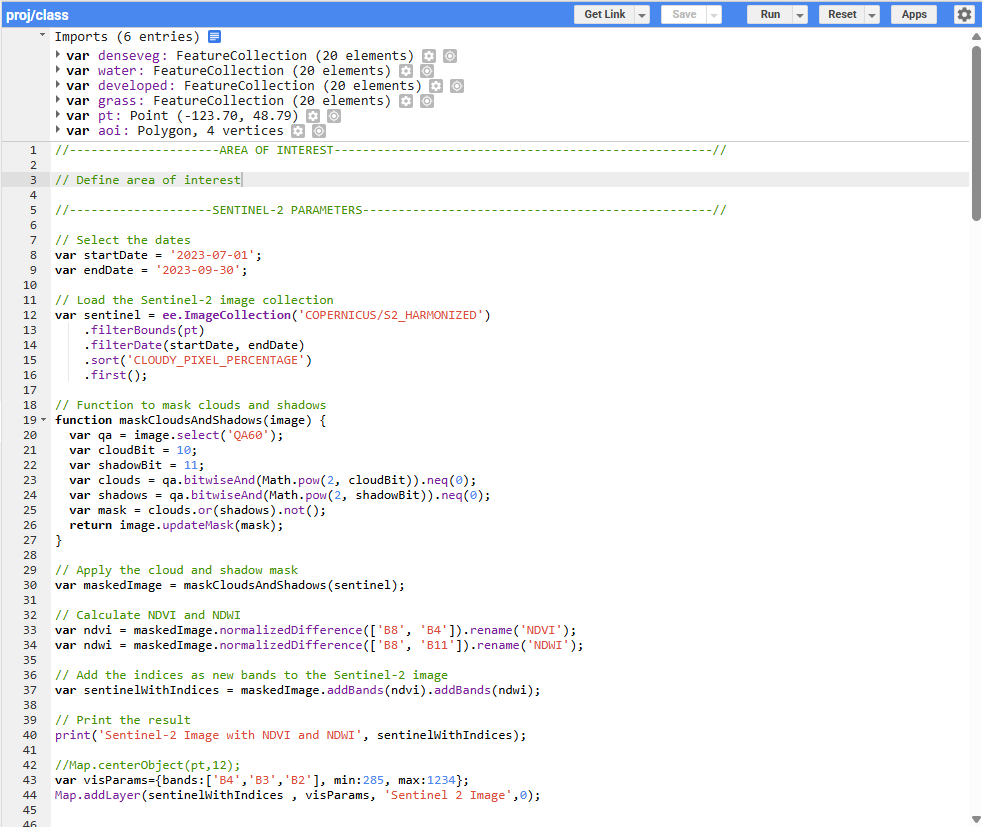Click the 'NDVI' rename string

(541, 630)
